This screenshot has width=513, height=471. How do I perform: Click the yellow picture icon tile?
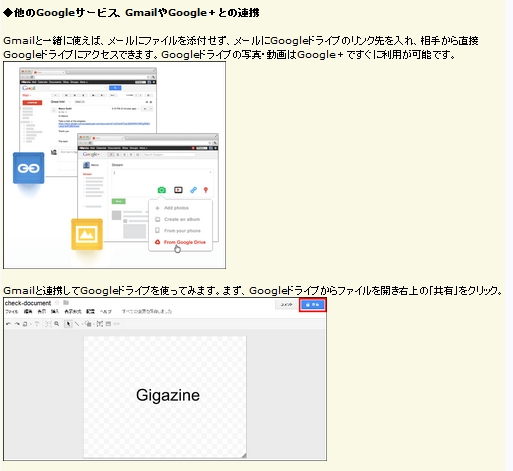(x=87, y=234)
